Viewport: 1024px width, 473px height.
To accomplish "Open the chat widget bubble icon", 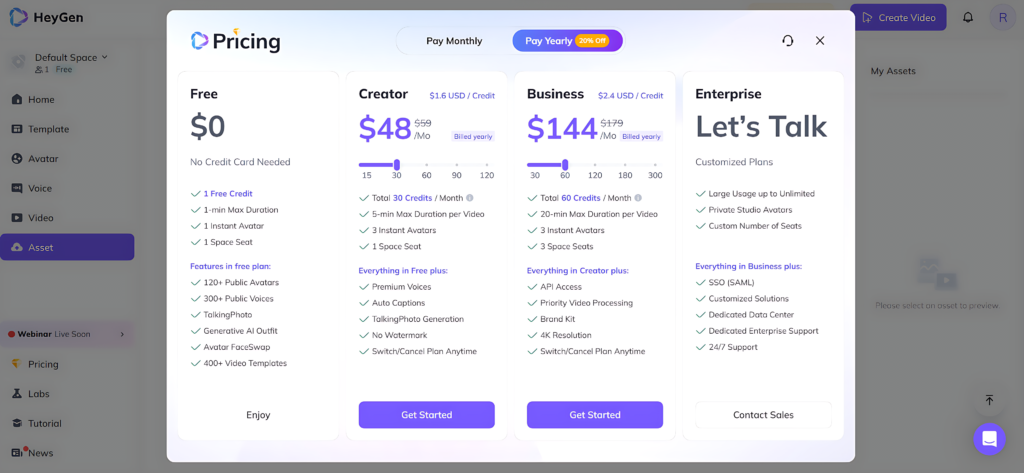I will click(989, 439).
